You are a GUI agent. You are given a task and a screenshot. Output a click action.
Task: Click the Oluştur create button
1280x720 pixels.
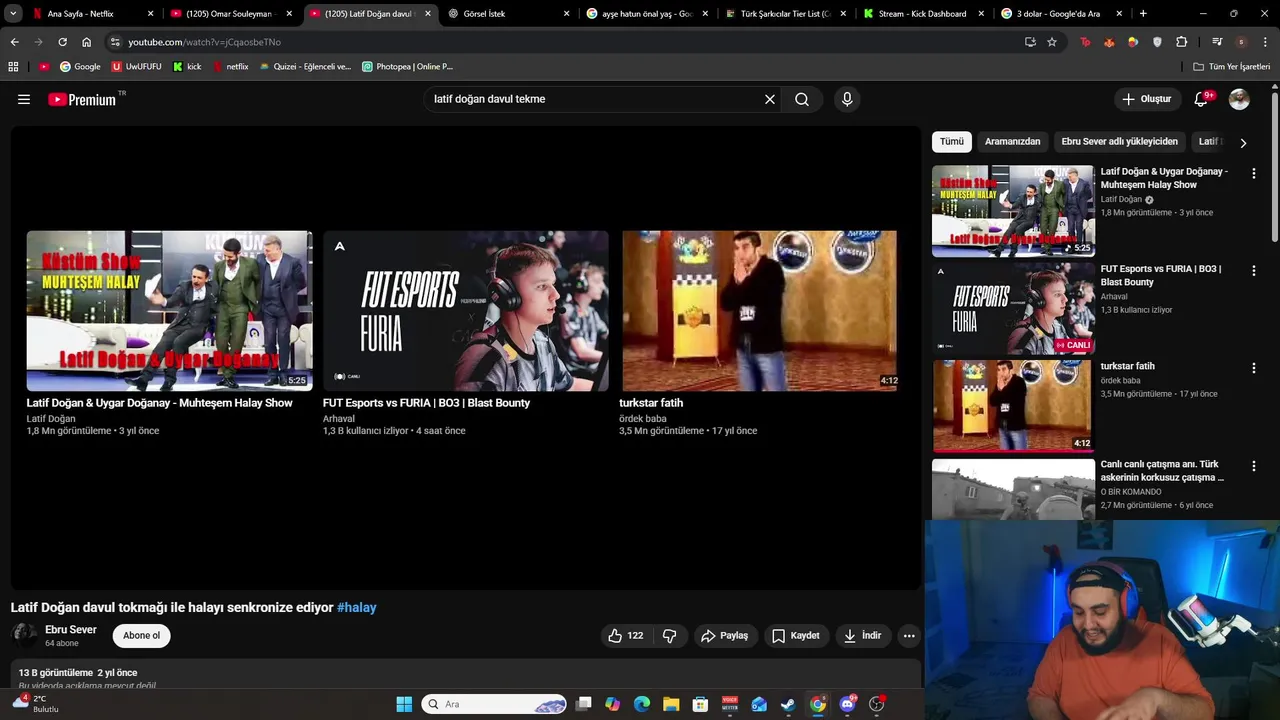(1146, 99)
